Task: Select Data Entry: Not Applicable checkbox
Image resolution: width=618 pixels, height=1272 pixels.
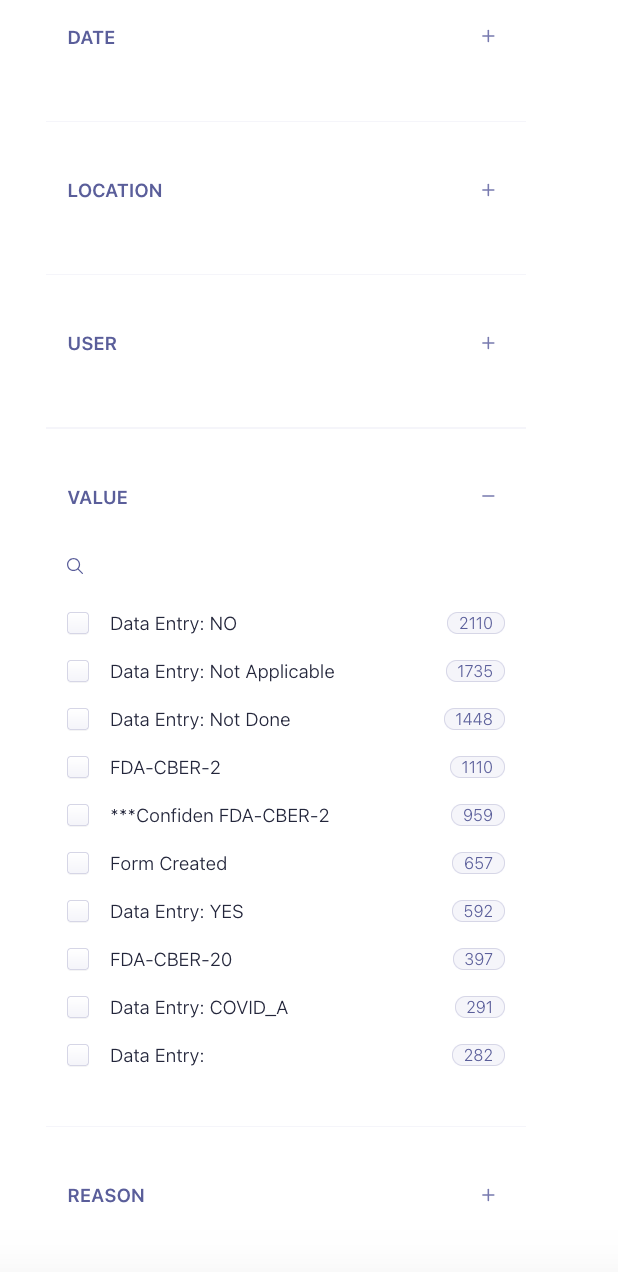Action: [x=78, y=671]
